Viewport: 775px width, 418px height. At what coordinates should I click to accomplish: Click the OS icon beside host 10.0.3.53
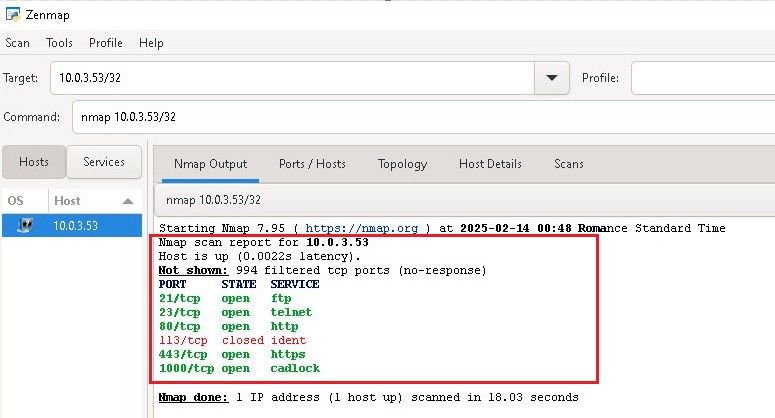(25, 226)
